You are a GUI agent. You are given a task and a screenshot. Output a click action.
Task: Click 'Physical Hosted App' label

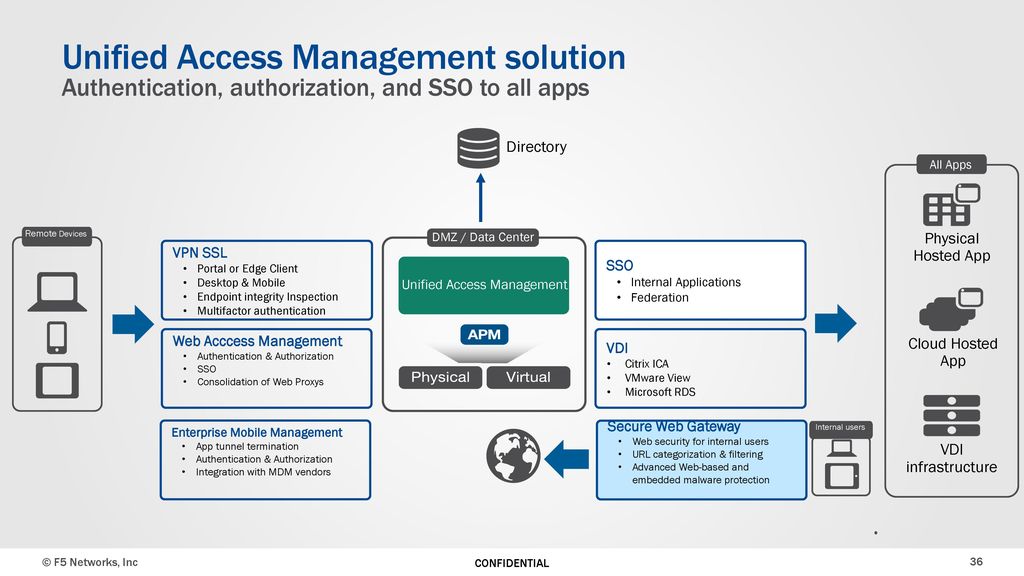point(952,247)
